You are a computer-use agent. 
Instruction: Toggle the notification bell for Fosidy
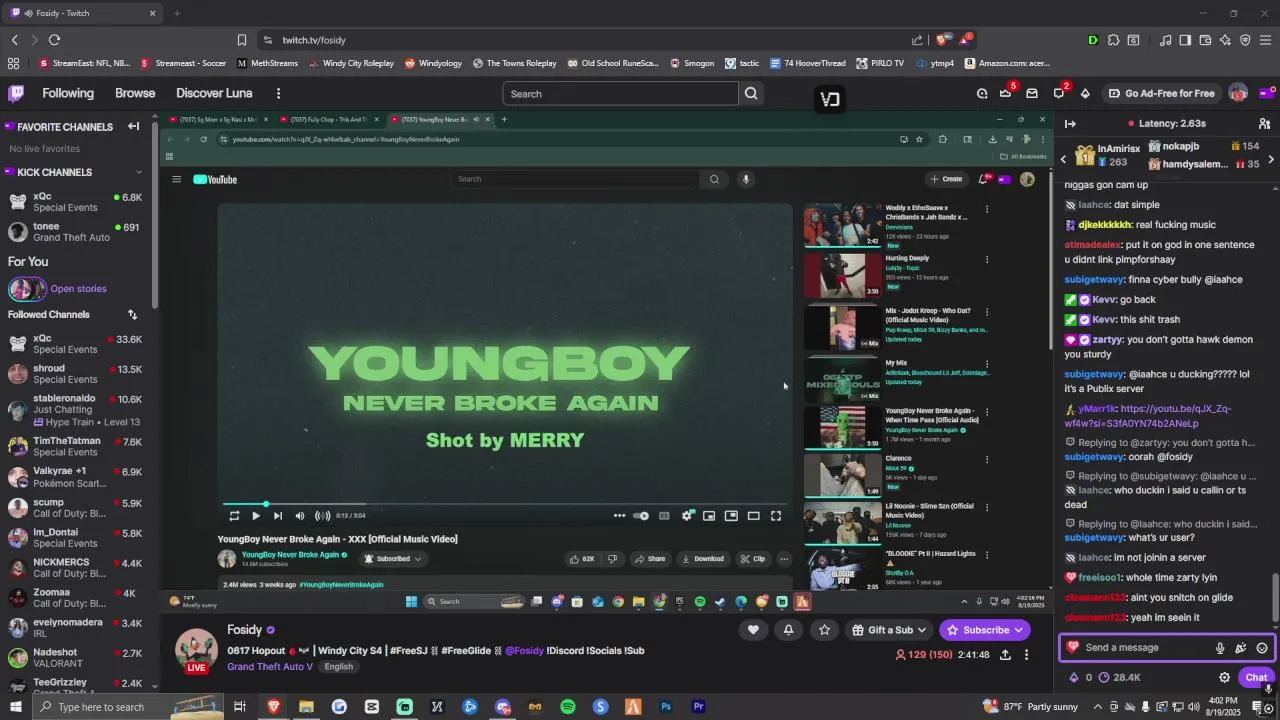788,630
